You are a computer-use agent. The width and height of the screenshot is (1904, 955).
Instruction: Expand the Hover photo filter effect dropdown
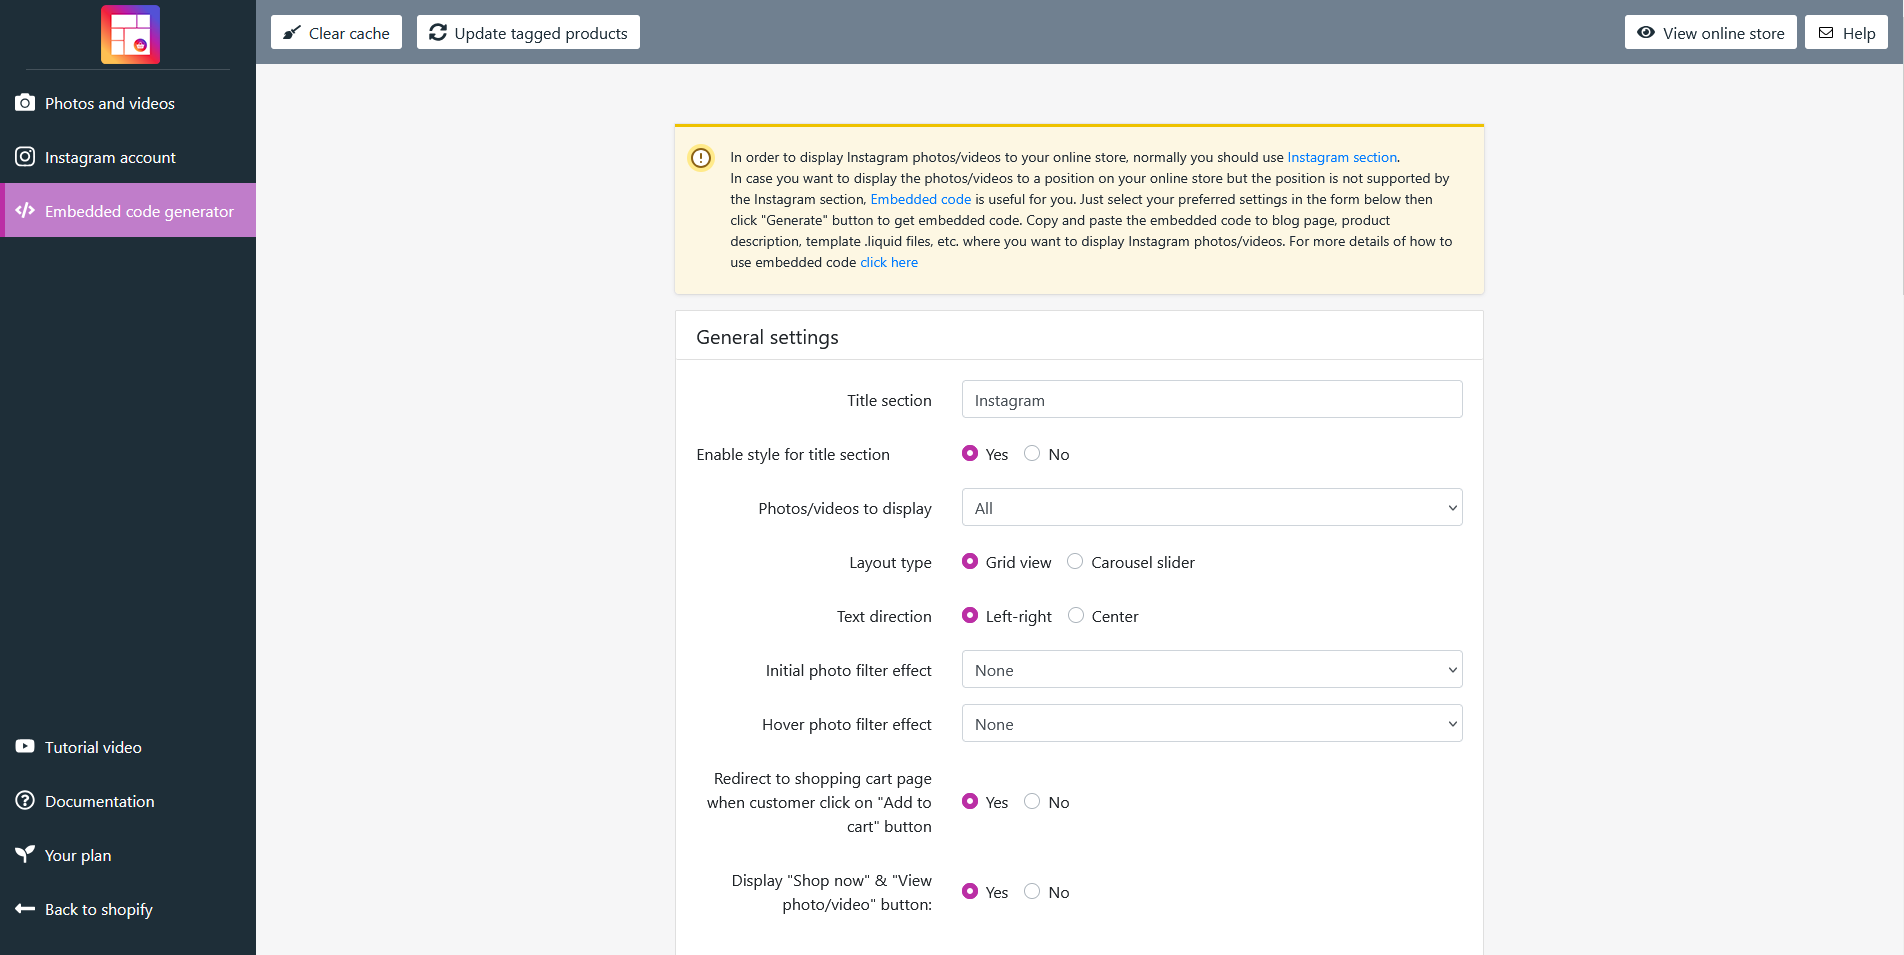[1211, 724]
